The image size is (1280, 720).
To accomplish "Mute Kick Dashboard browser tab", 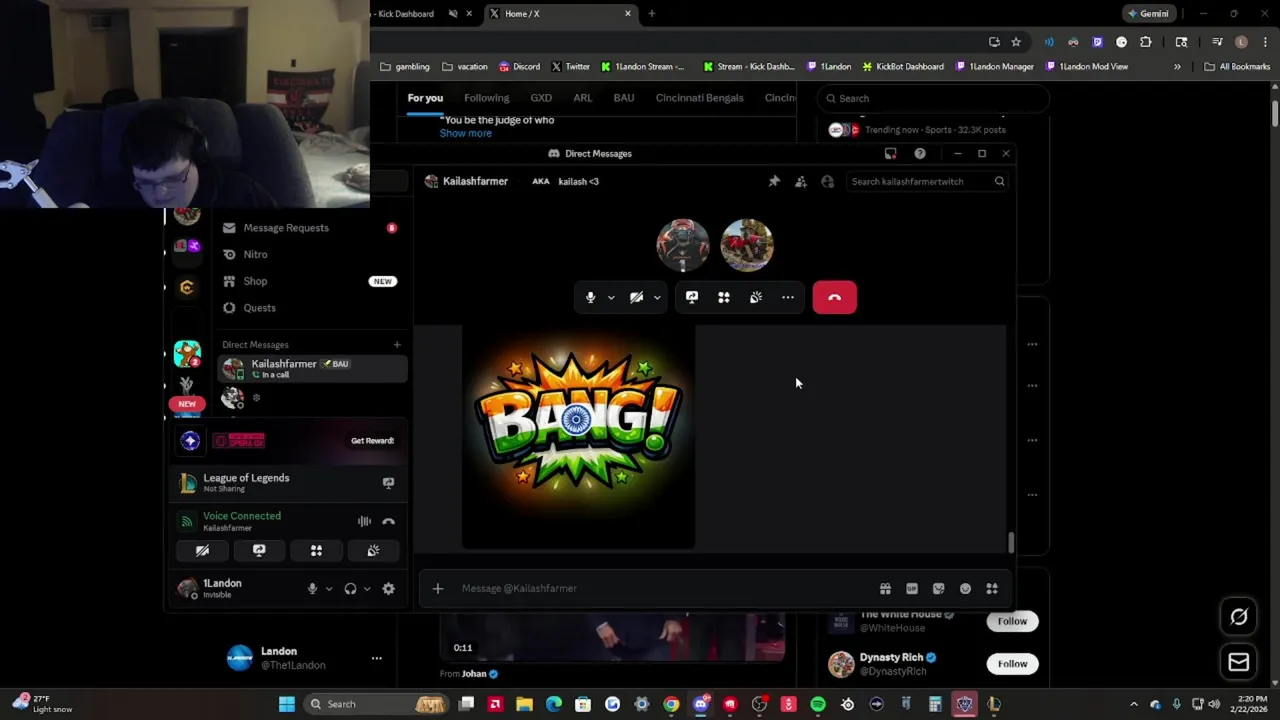I will click(453, 14).
